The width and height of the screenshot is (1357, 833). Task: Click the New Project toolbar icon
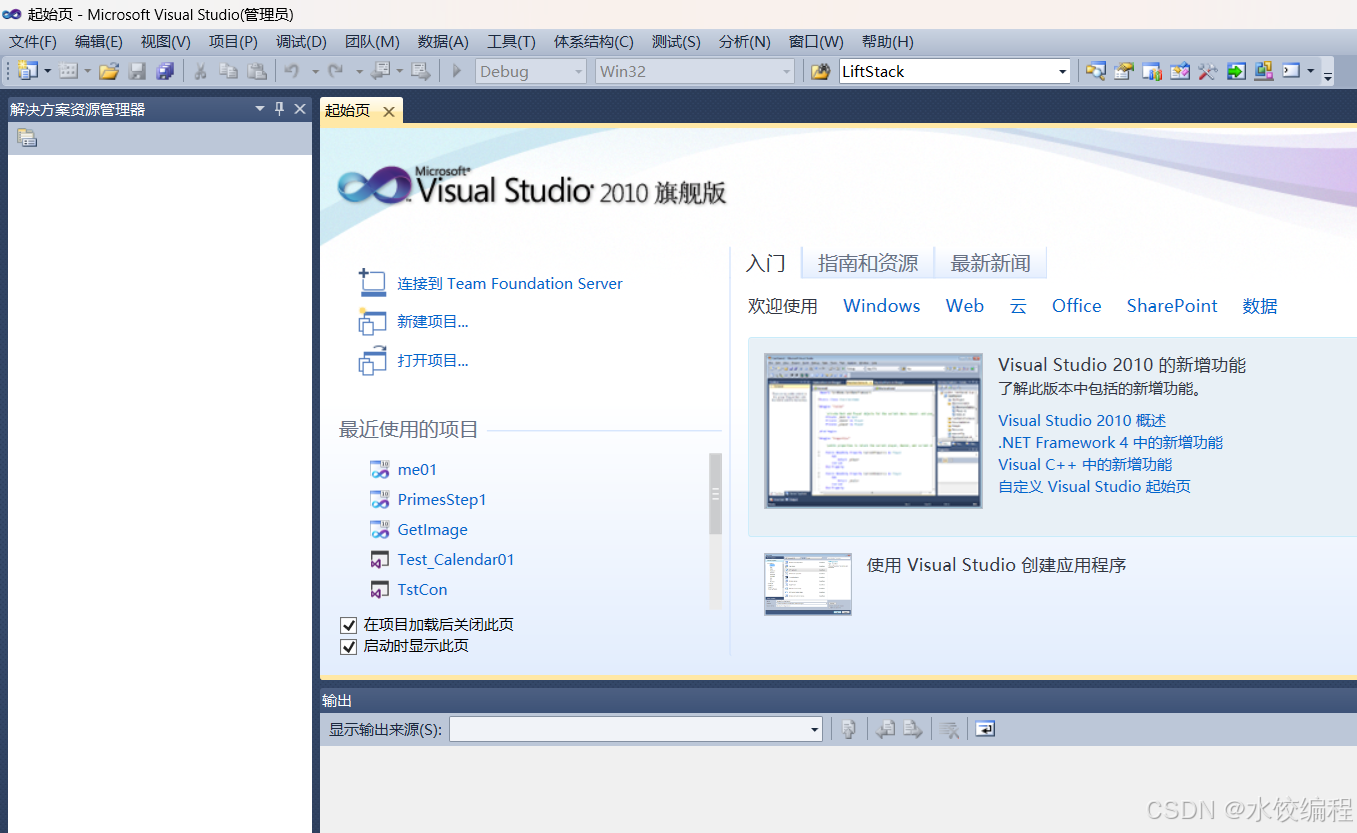pos(27,71)
